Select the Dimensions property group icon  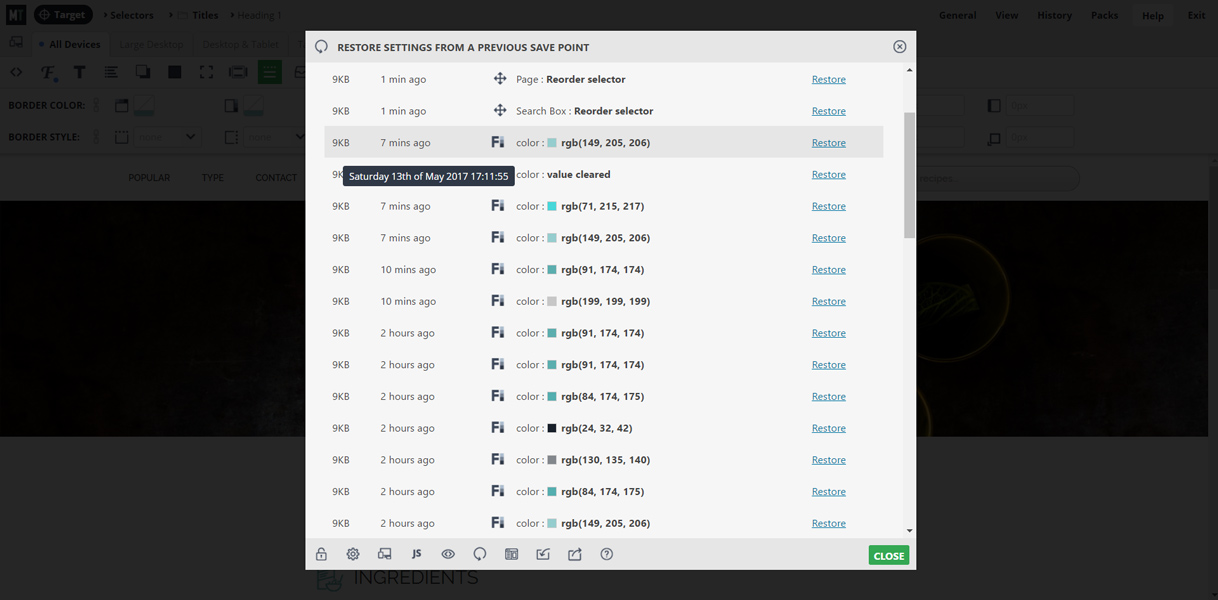coord(206,72)
